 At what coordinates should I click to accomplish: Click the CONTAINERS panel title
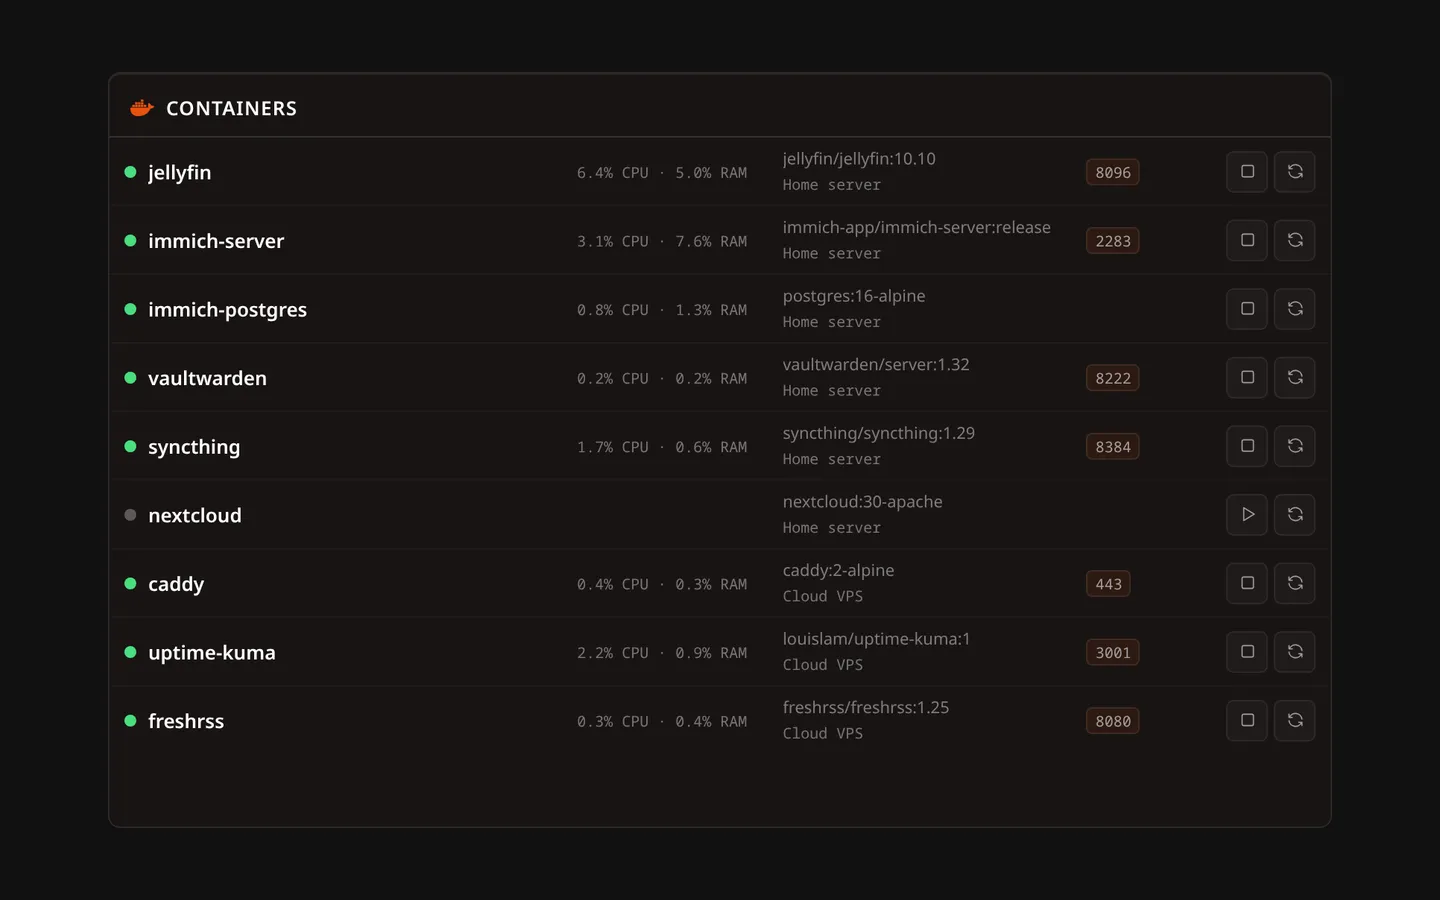(231, 108)
